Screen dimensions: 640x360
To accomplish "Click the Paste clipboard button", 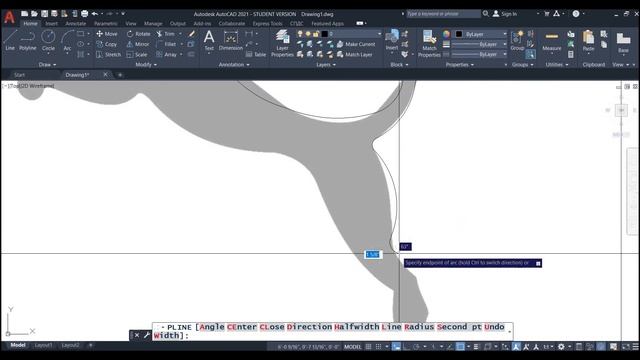I will pyautogui.click(x=588, y=41).
